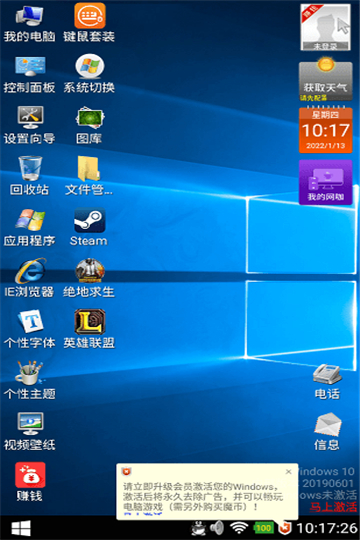Open the 个性字体 icon

[x=30, y=329]
